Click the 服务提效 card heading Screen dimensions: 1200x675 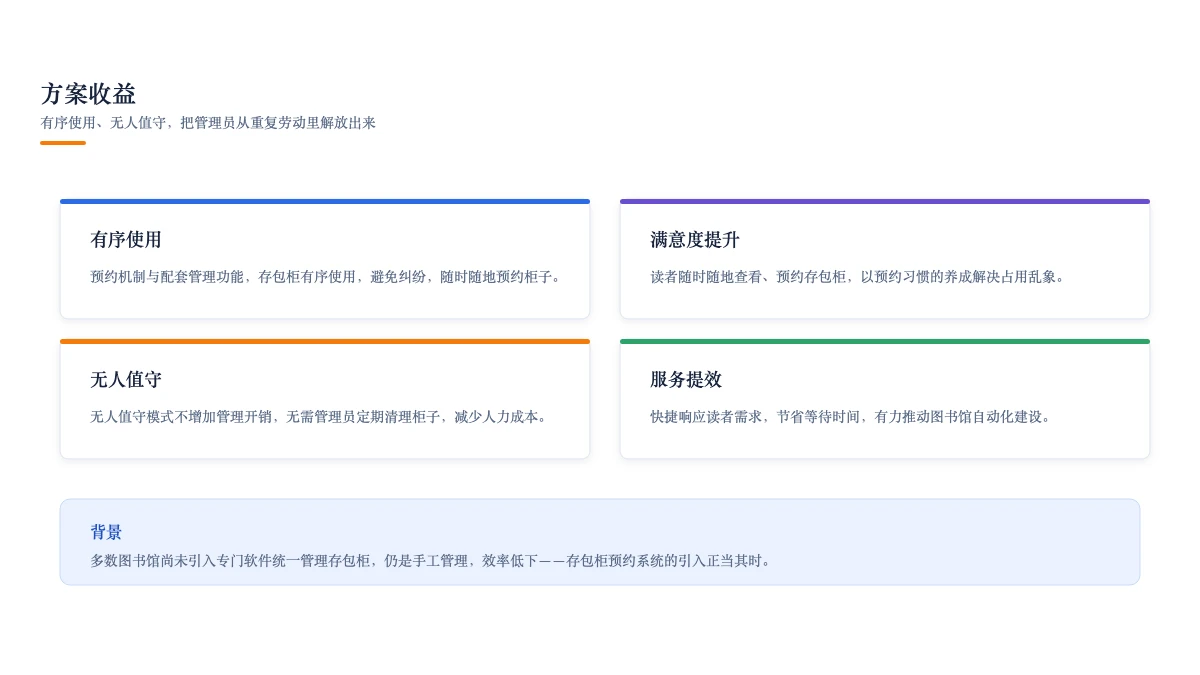[686, 380]
